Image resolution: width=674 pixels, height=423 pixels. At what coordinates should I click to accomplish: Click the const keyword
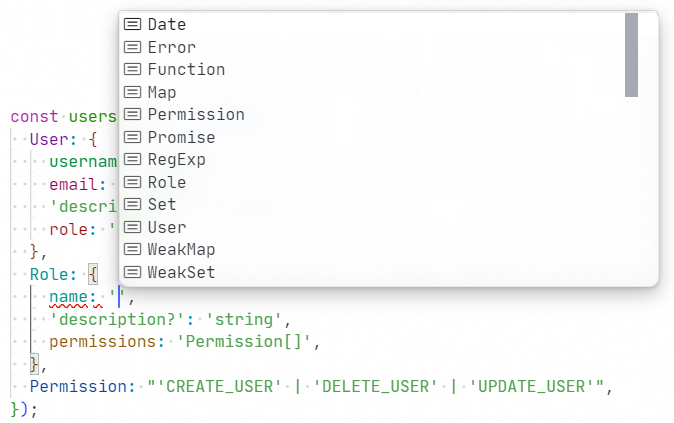click(x=34, y=117)
